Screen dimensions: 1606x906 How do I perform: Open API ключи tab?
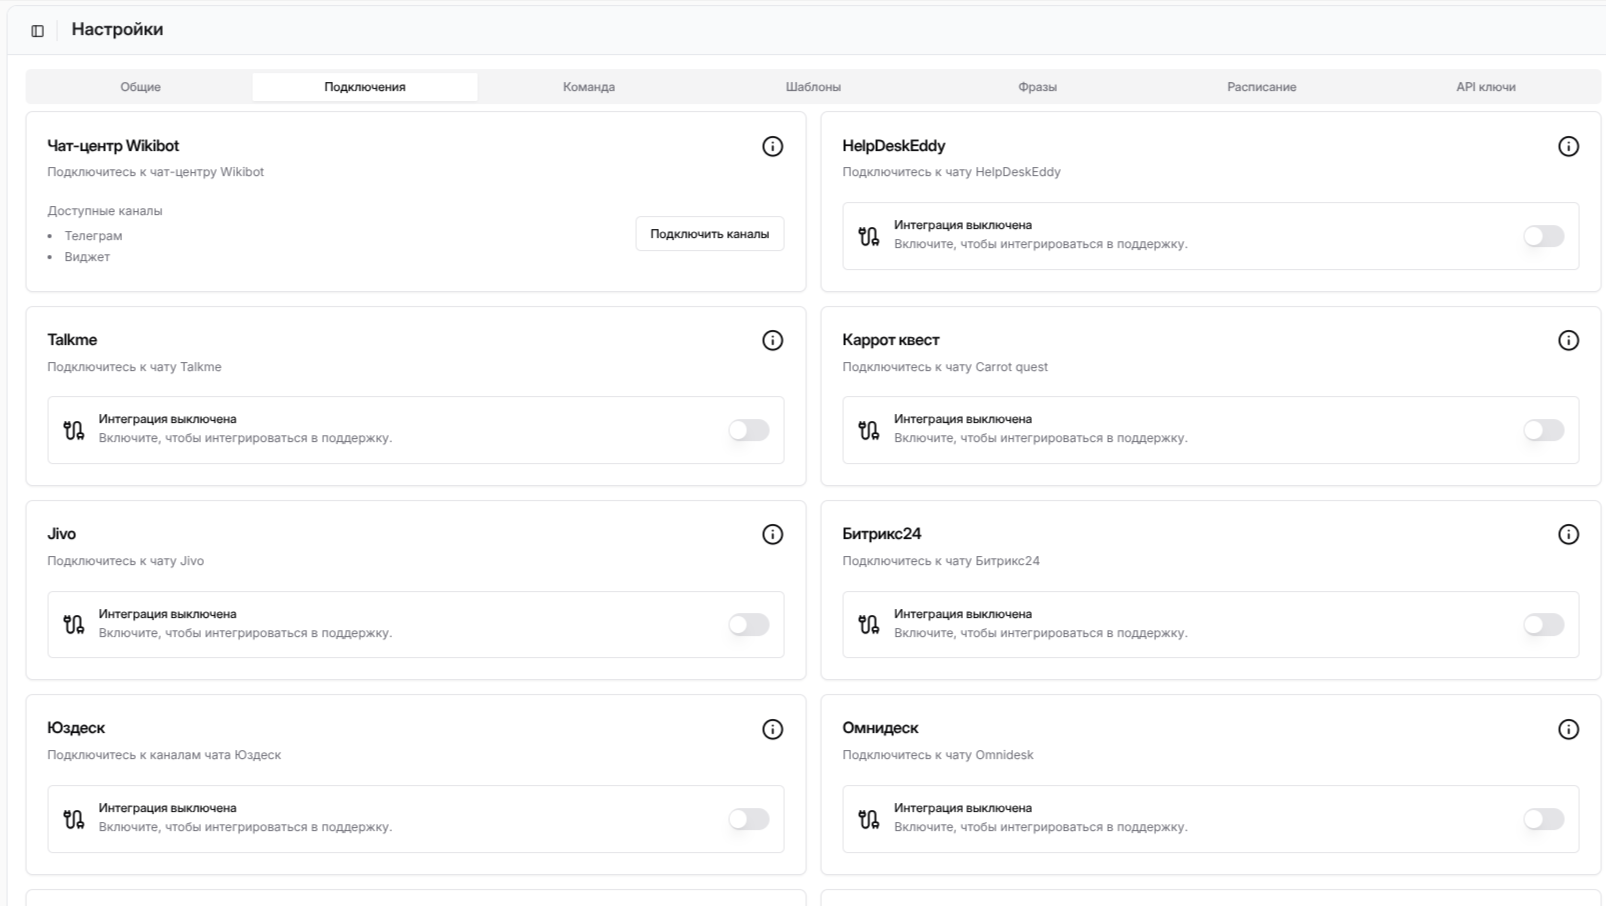1486,87
